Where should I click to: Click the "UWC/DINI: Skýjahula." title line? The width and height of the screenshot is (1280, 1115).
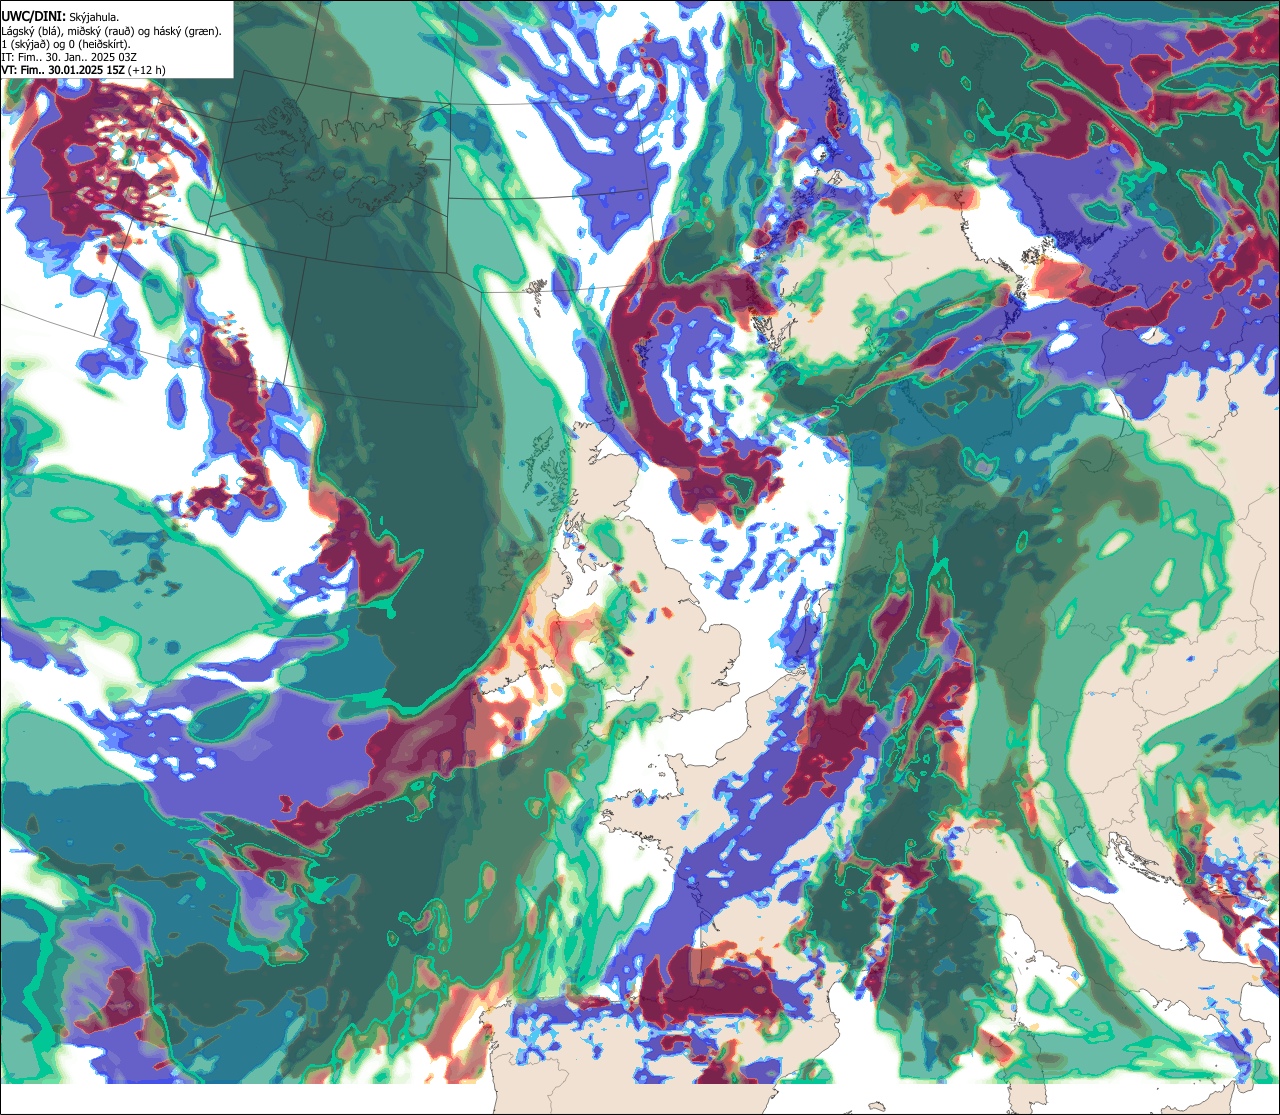coord(60,16)
